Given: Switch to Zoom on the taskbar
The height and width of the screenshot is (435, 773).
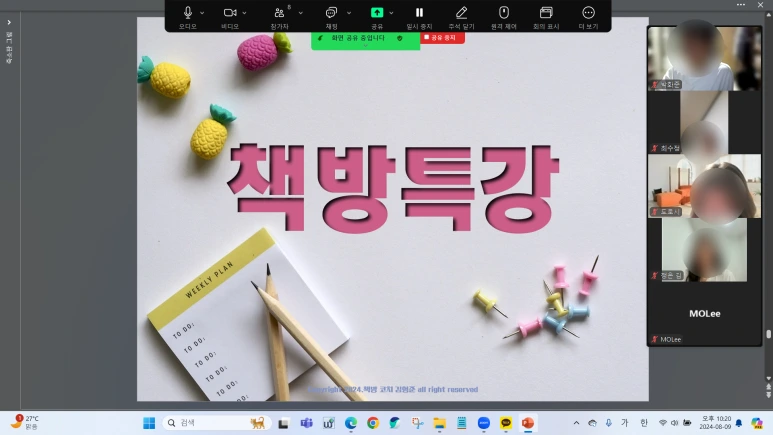Looking at the screenshot, I should [484, 423].
